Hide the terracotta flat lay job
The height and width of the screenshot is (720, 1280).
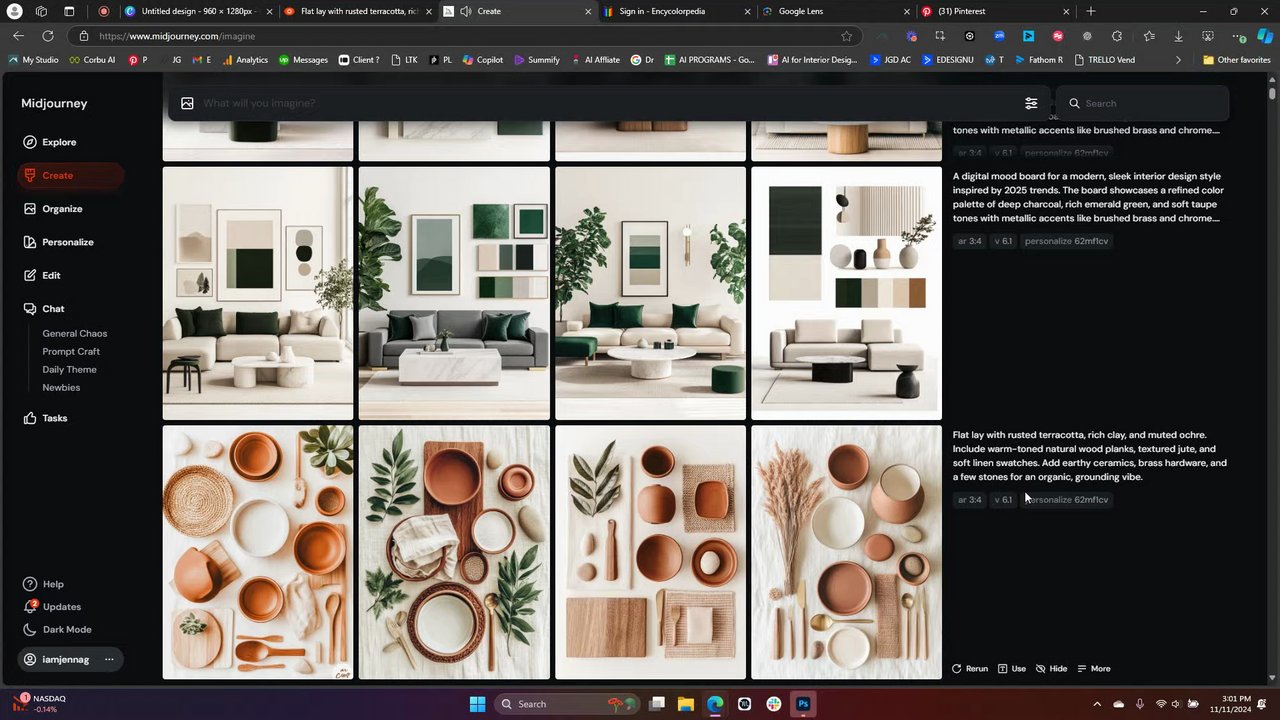1052,669
